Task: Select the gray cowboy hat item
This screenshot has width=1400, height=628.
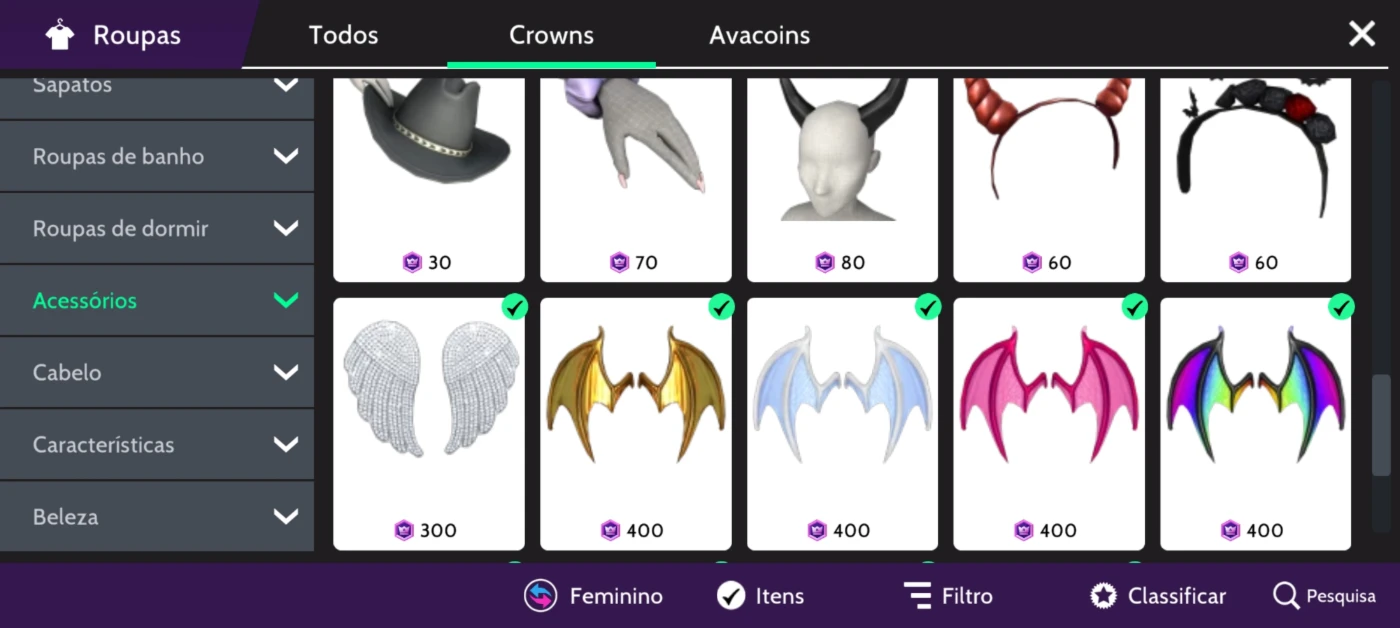Action: click(x=428, y=180)
